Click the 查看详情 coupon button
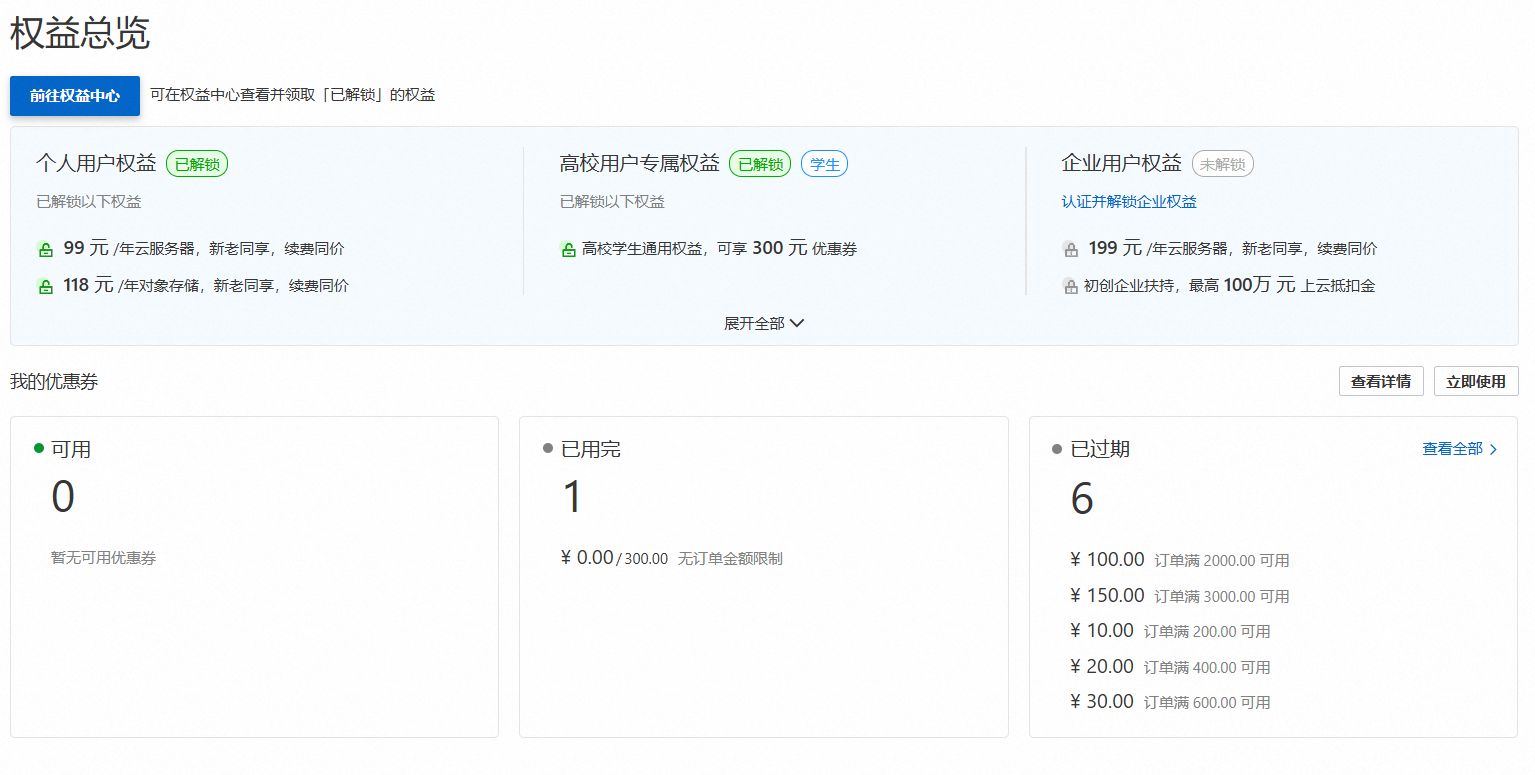Image resolution: width=1535 pixels, height=775 pixels. pyautogui.click(x=1380, y=381)
